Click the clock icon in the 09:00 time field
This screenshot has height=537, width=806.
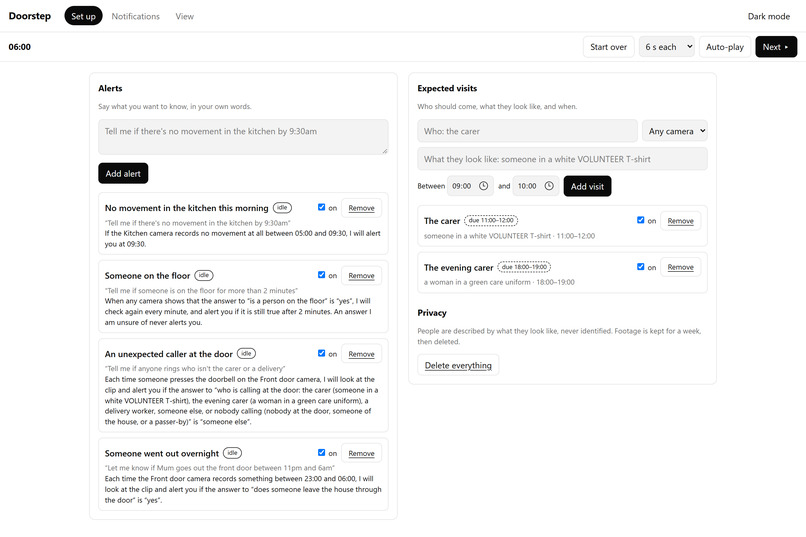[x=483, y=186]
